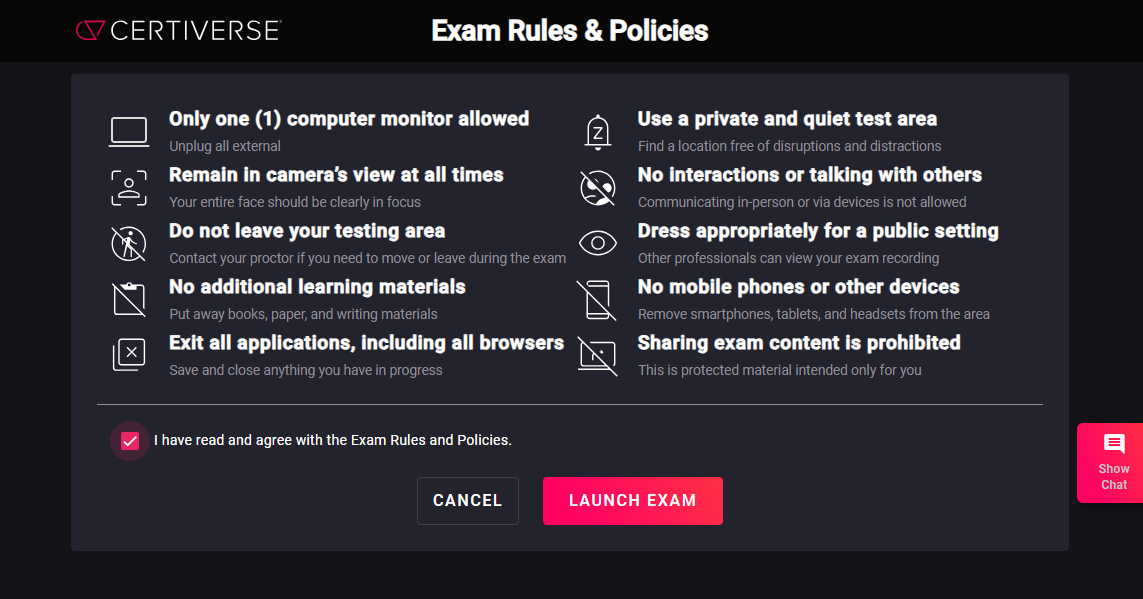Open the Show Chat panel
This screenshot has width=1143, height=599.
coord(1109,463)
